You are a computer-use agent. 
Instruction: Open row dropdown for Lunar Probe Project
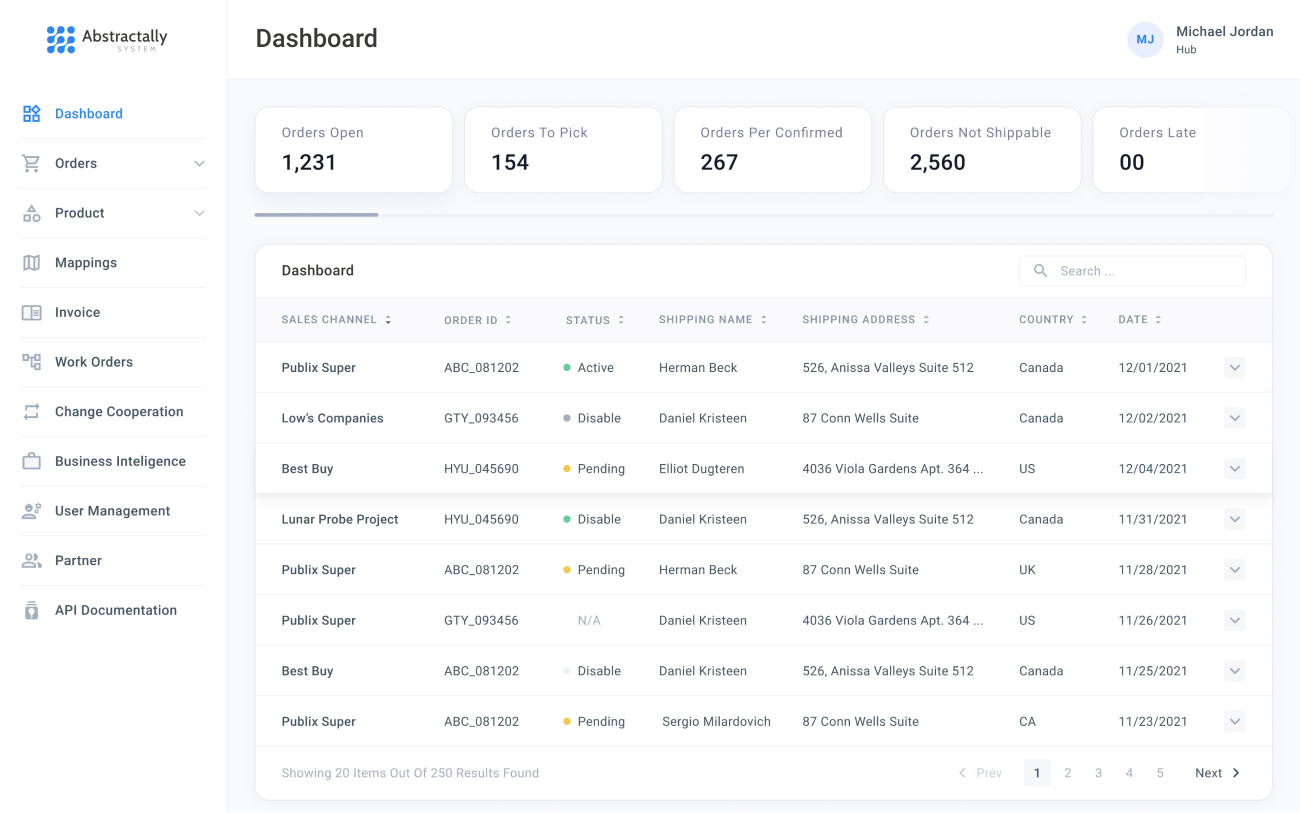[x=1235, y=520]
